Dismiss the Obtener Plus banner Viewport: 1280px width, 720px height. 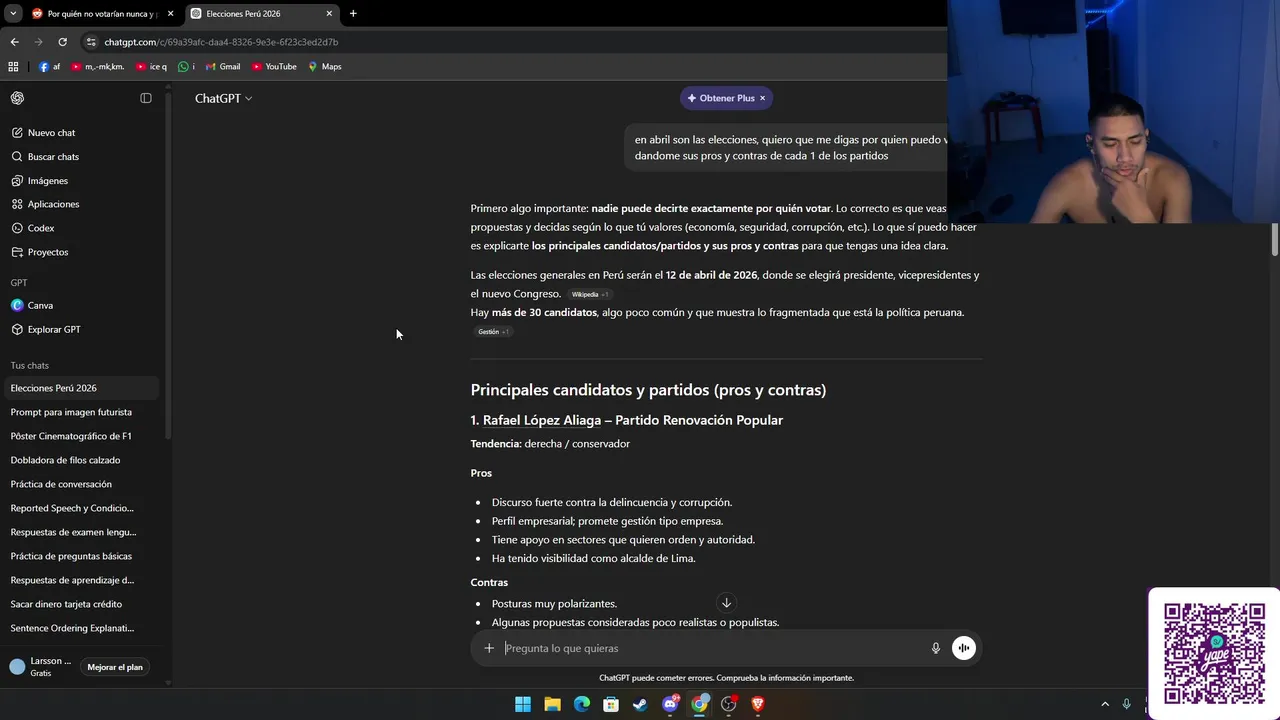[762, 98]
